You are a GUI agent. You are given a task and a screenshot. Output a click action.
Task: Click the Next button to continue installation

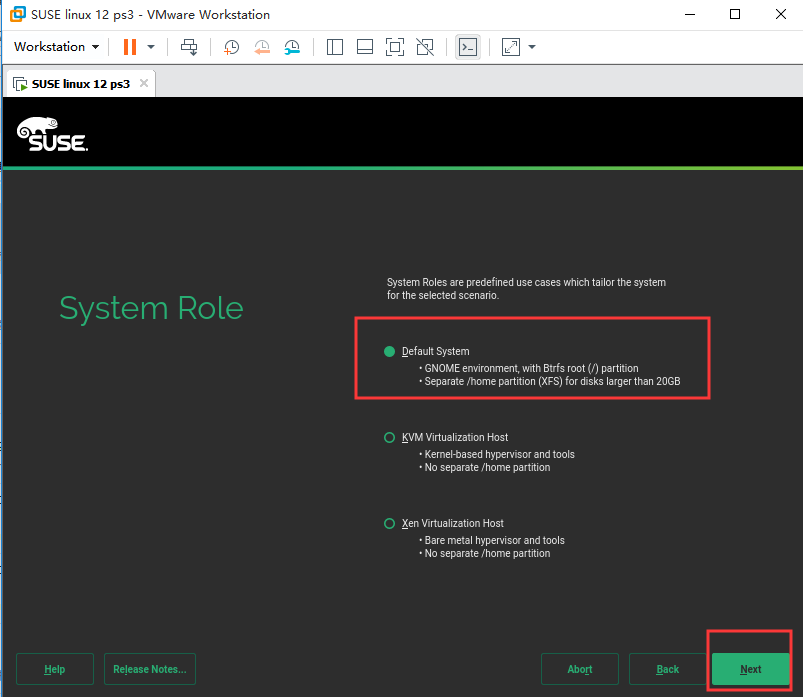pyautogui.click(x=750, y=669)
